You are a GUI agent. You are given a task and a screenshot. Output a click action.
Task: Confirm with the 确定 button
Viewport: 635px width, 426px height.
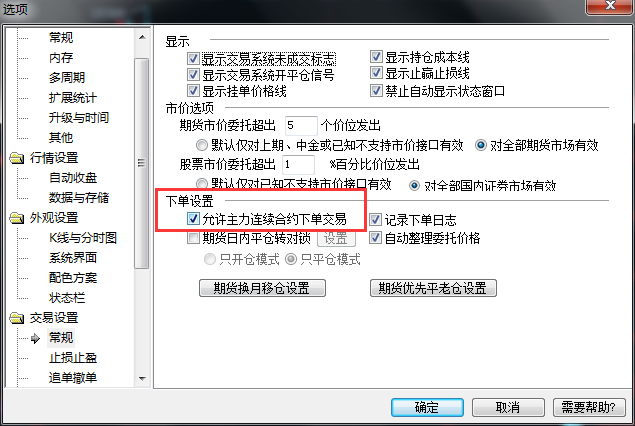(427, 407)
